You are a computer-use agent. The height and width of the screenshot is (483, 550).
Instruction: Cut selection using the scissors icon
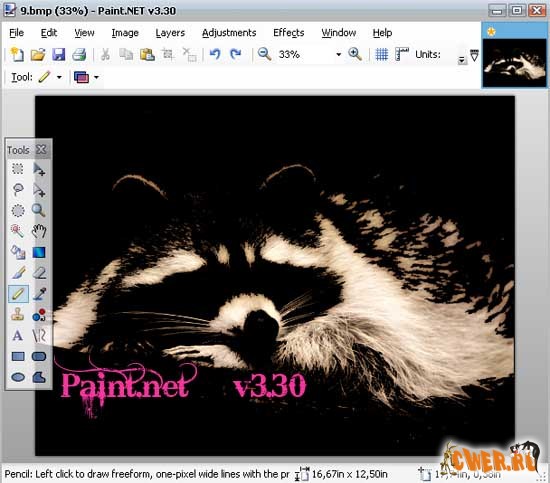(x=105, y=54)
